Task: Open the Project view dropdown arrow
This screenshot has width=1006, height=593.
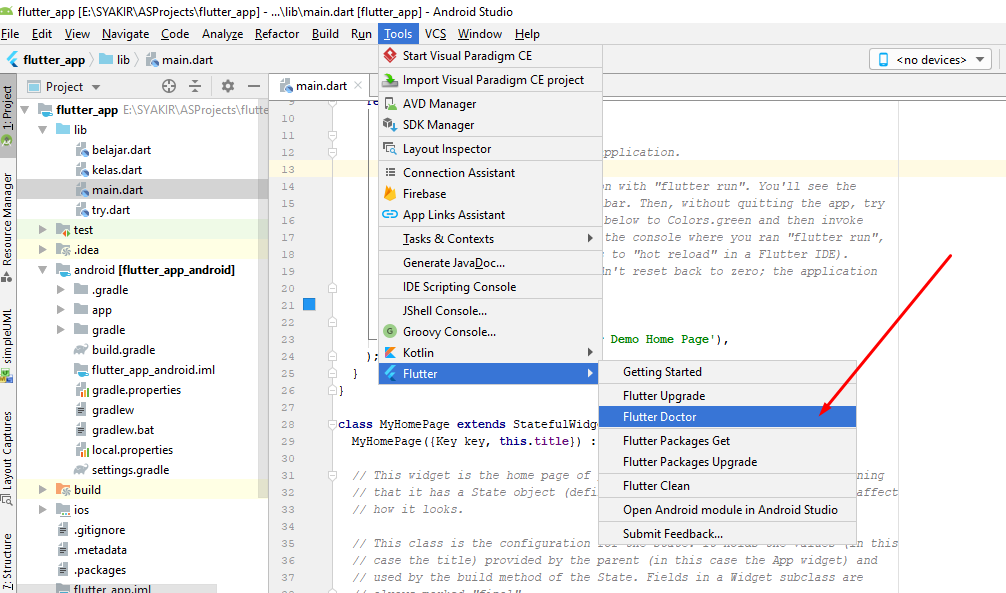Action: point(96,87)
